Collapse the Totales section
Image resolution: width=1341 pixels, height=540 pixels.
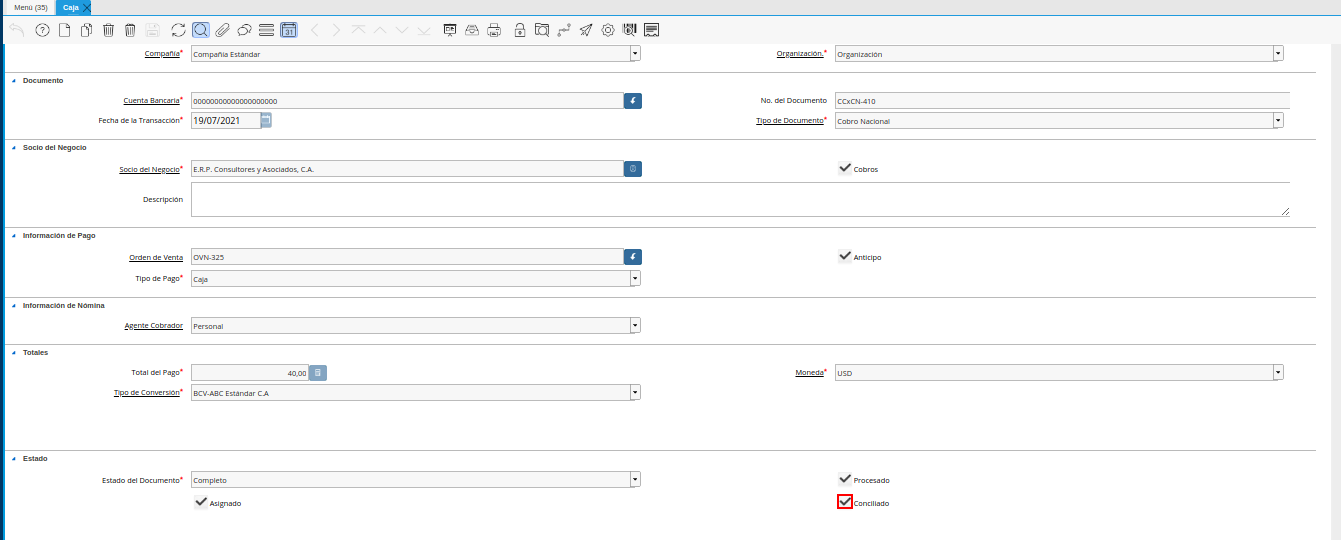click(14, 352)
